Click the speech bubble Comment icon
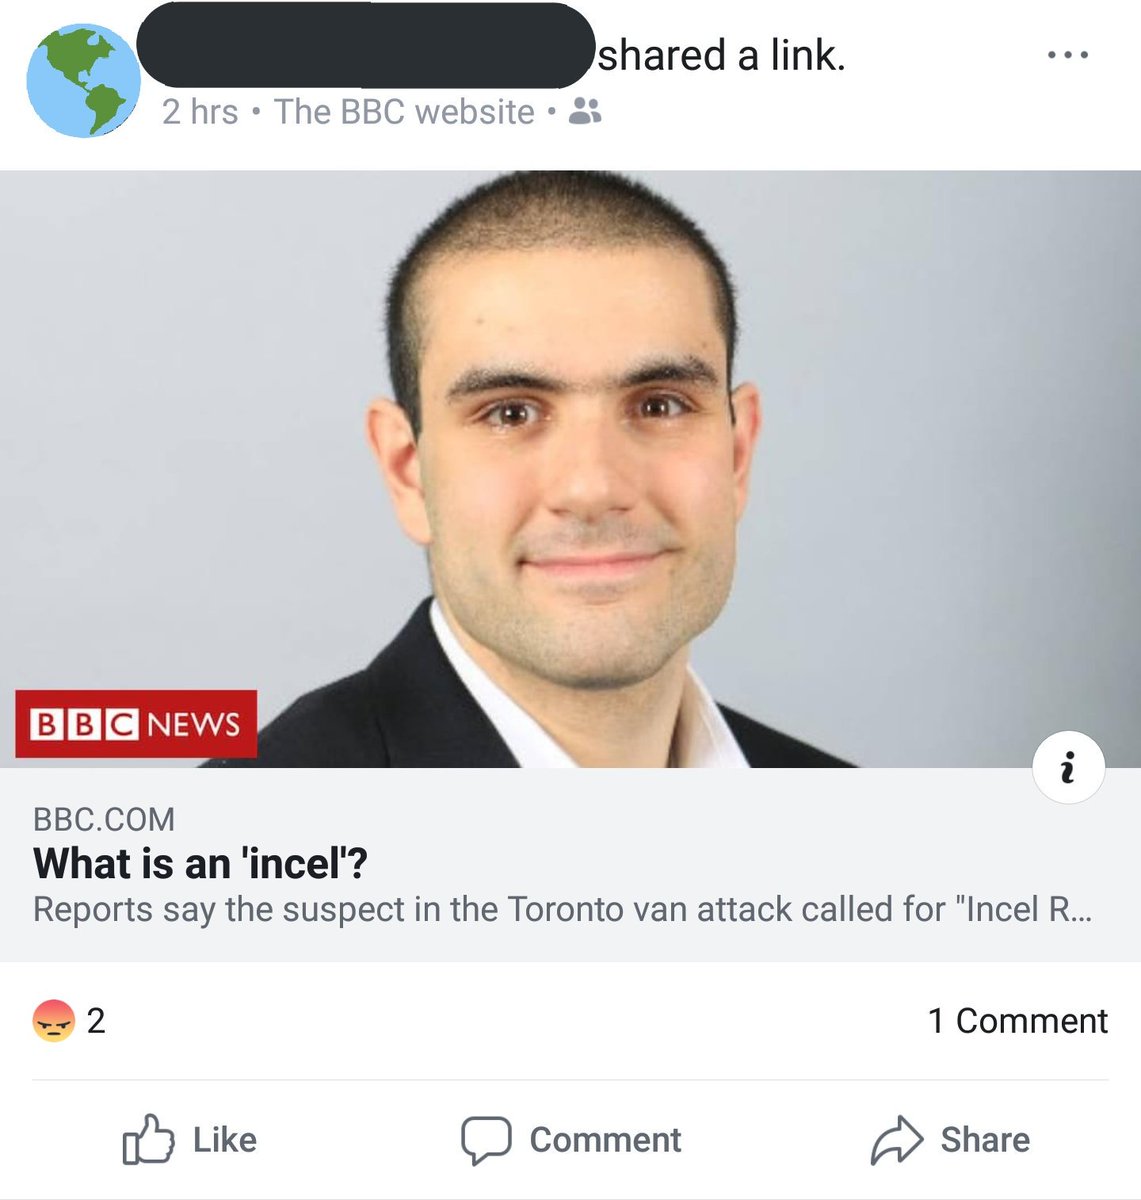The width and height of the screenshot is (1141, 1200). [x=486, y=1140]
